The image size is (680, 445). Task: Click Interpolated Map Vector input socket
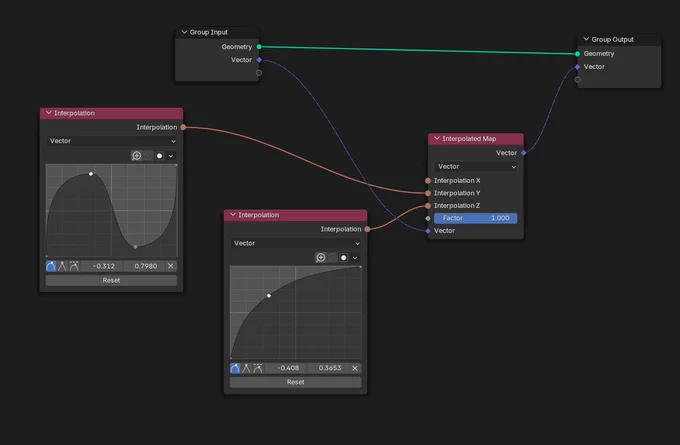coord(428,231)
